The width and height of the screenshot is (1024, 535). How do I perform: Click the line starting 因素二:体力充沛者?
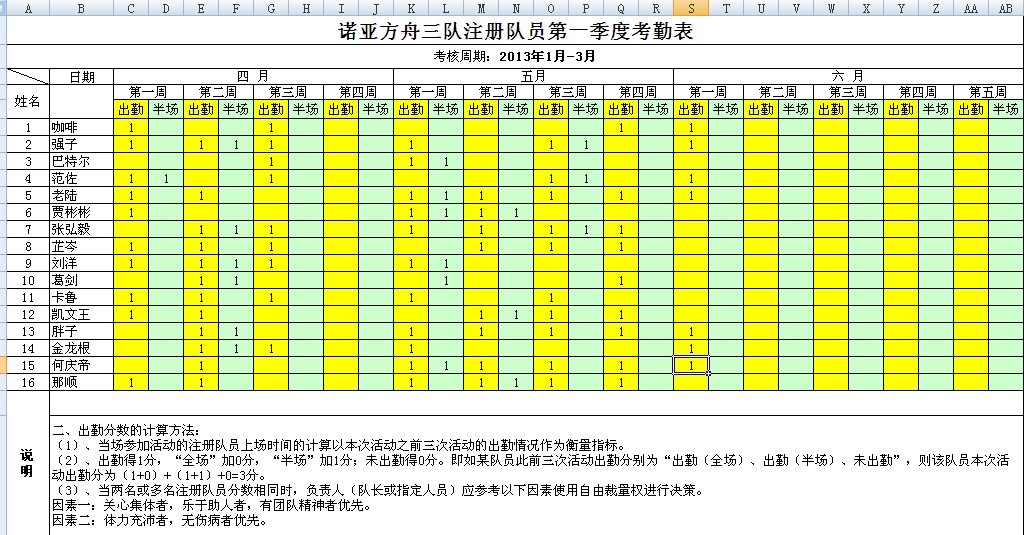click(160, 521)
